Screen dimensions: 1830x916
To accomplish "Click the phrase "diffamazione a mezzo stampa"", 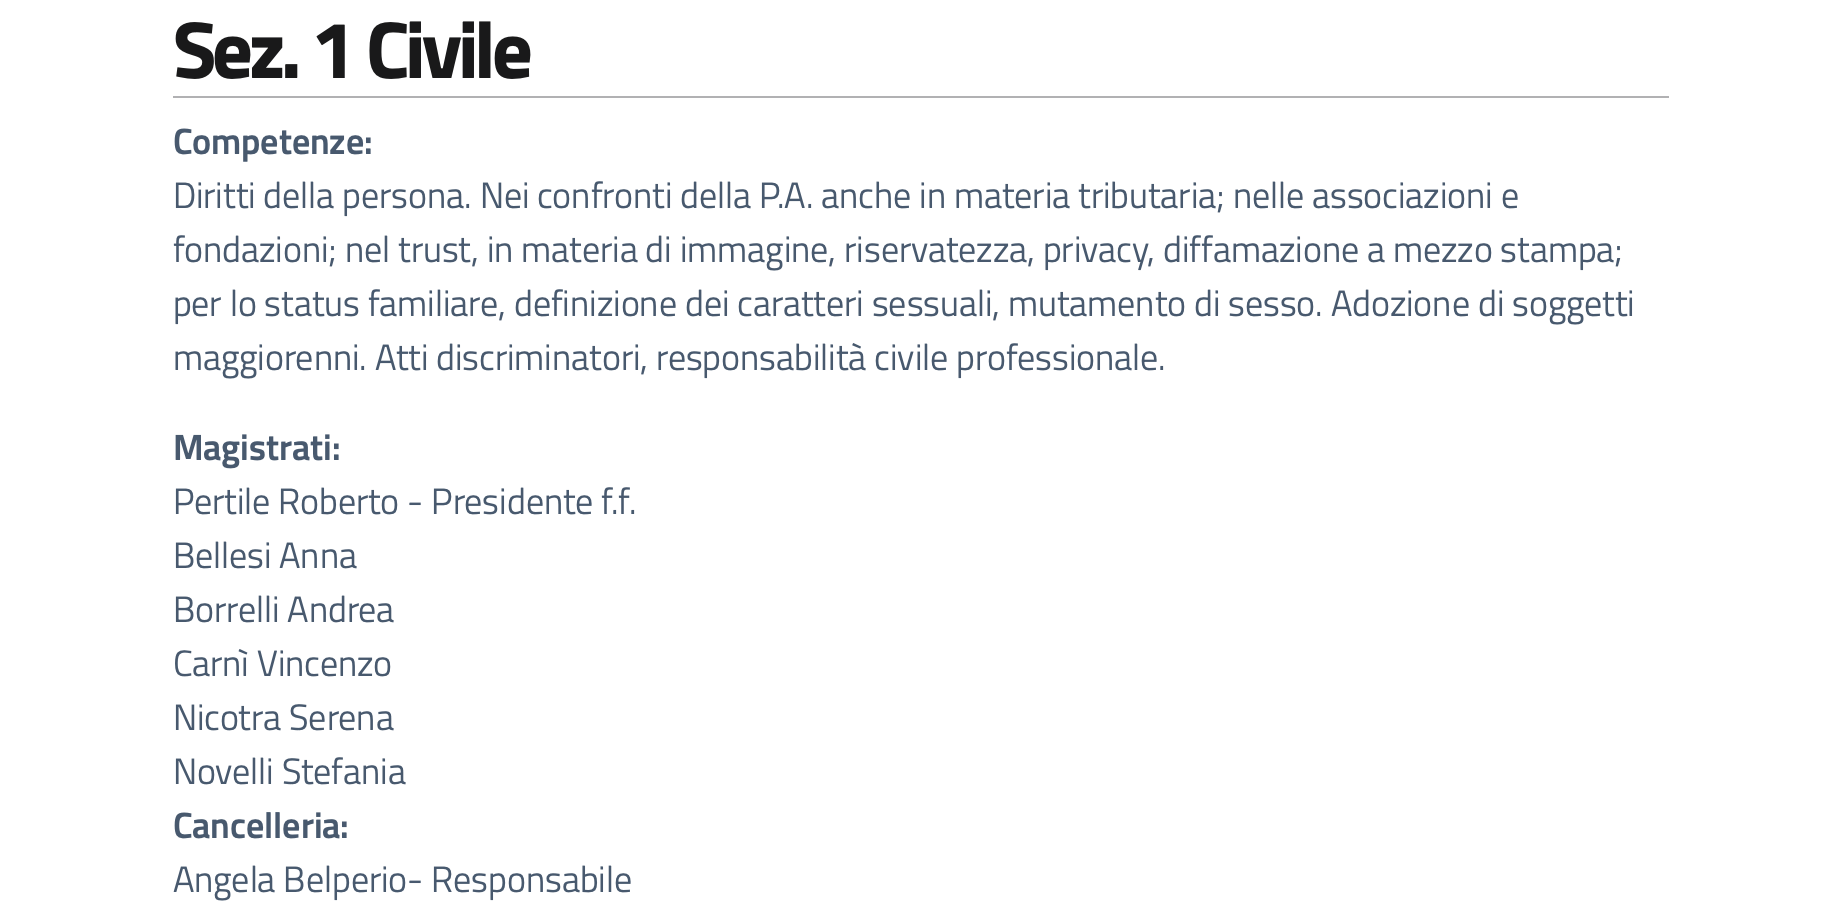I will coord(1390,250).
